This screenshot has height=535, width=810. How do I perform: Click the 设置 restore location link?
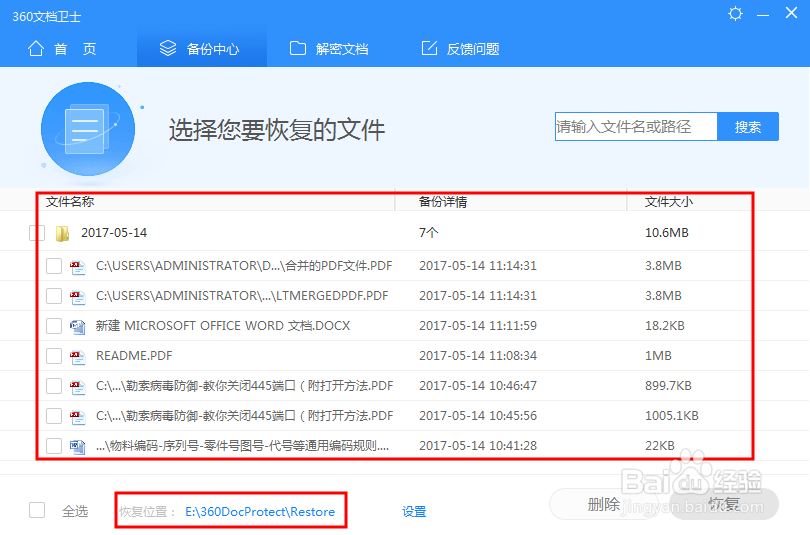(x=414, y=512)
